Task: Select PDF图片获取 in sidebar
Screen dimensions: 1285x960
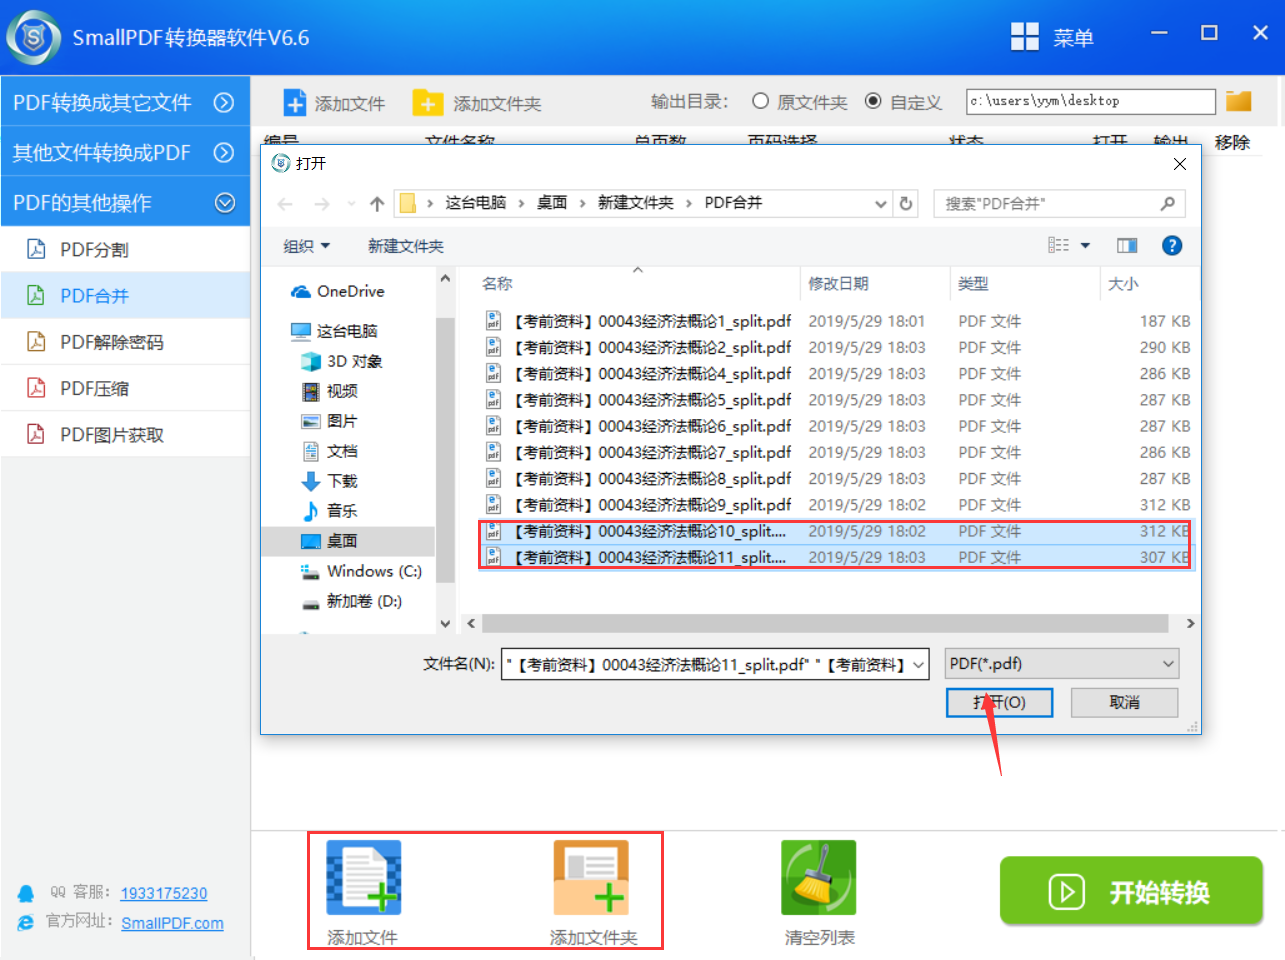Action: coord(125,434)
